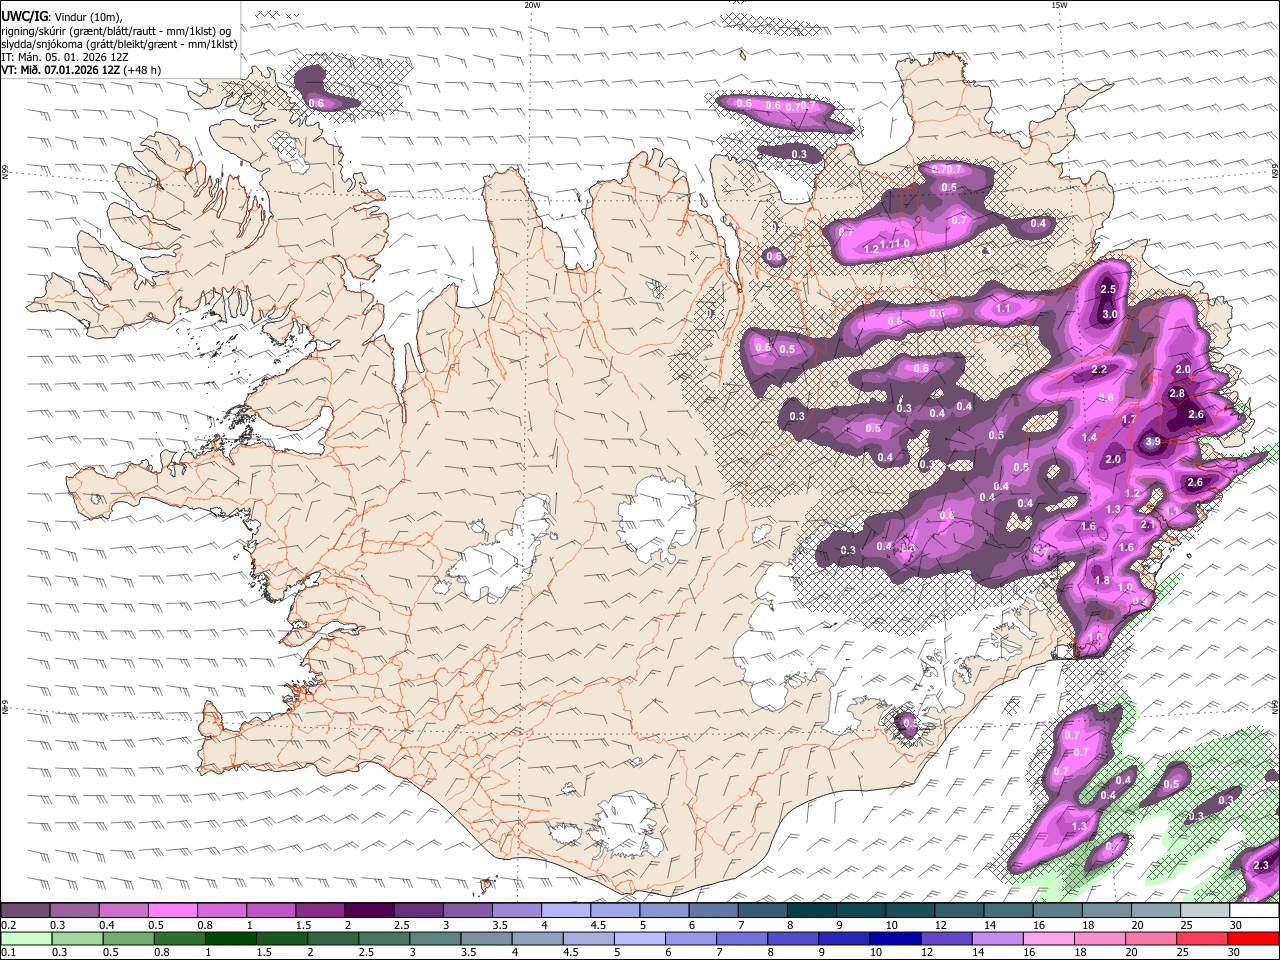Screen dimensions: 1280x960
Task: Pick the dusky purple 0.2 swatch in top legend
Action: [x=25, y=911]
